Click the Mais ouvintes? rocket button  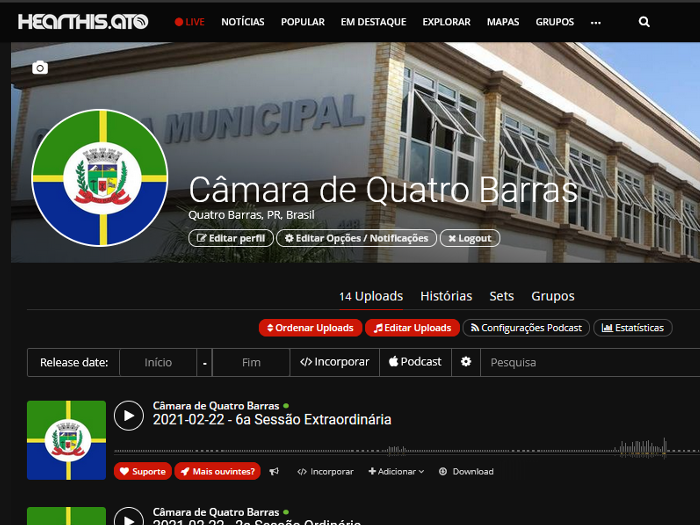[x=217, y=471]
